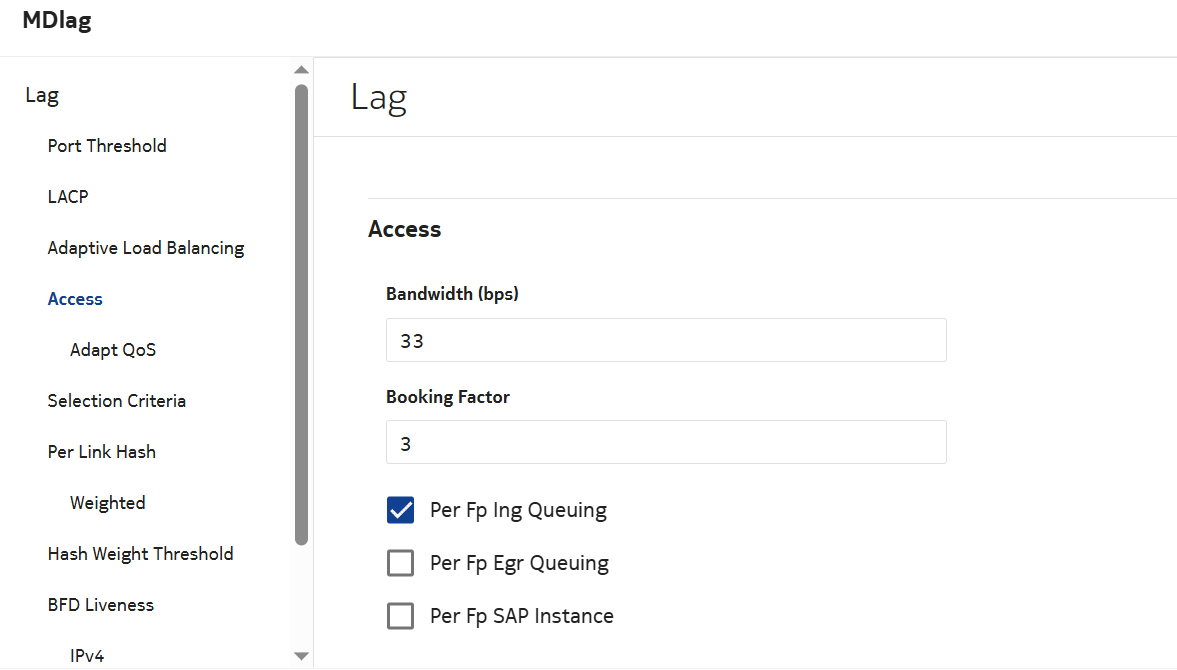Screen dimensions: 1177x670
Task: Click the Bandwidth (bps) input field
Action: coord(665,340)
